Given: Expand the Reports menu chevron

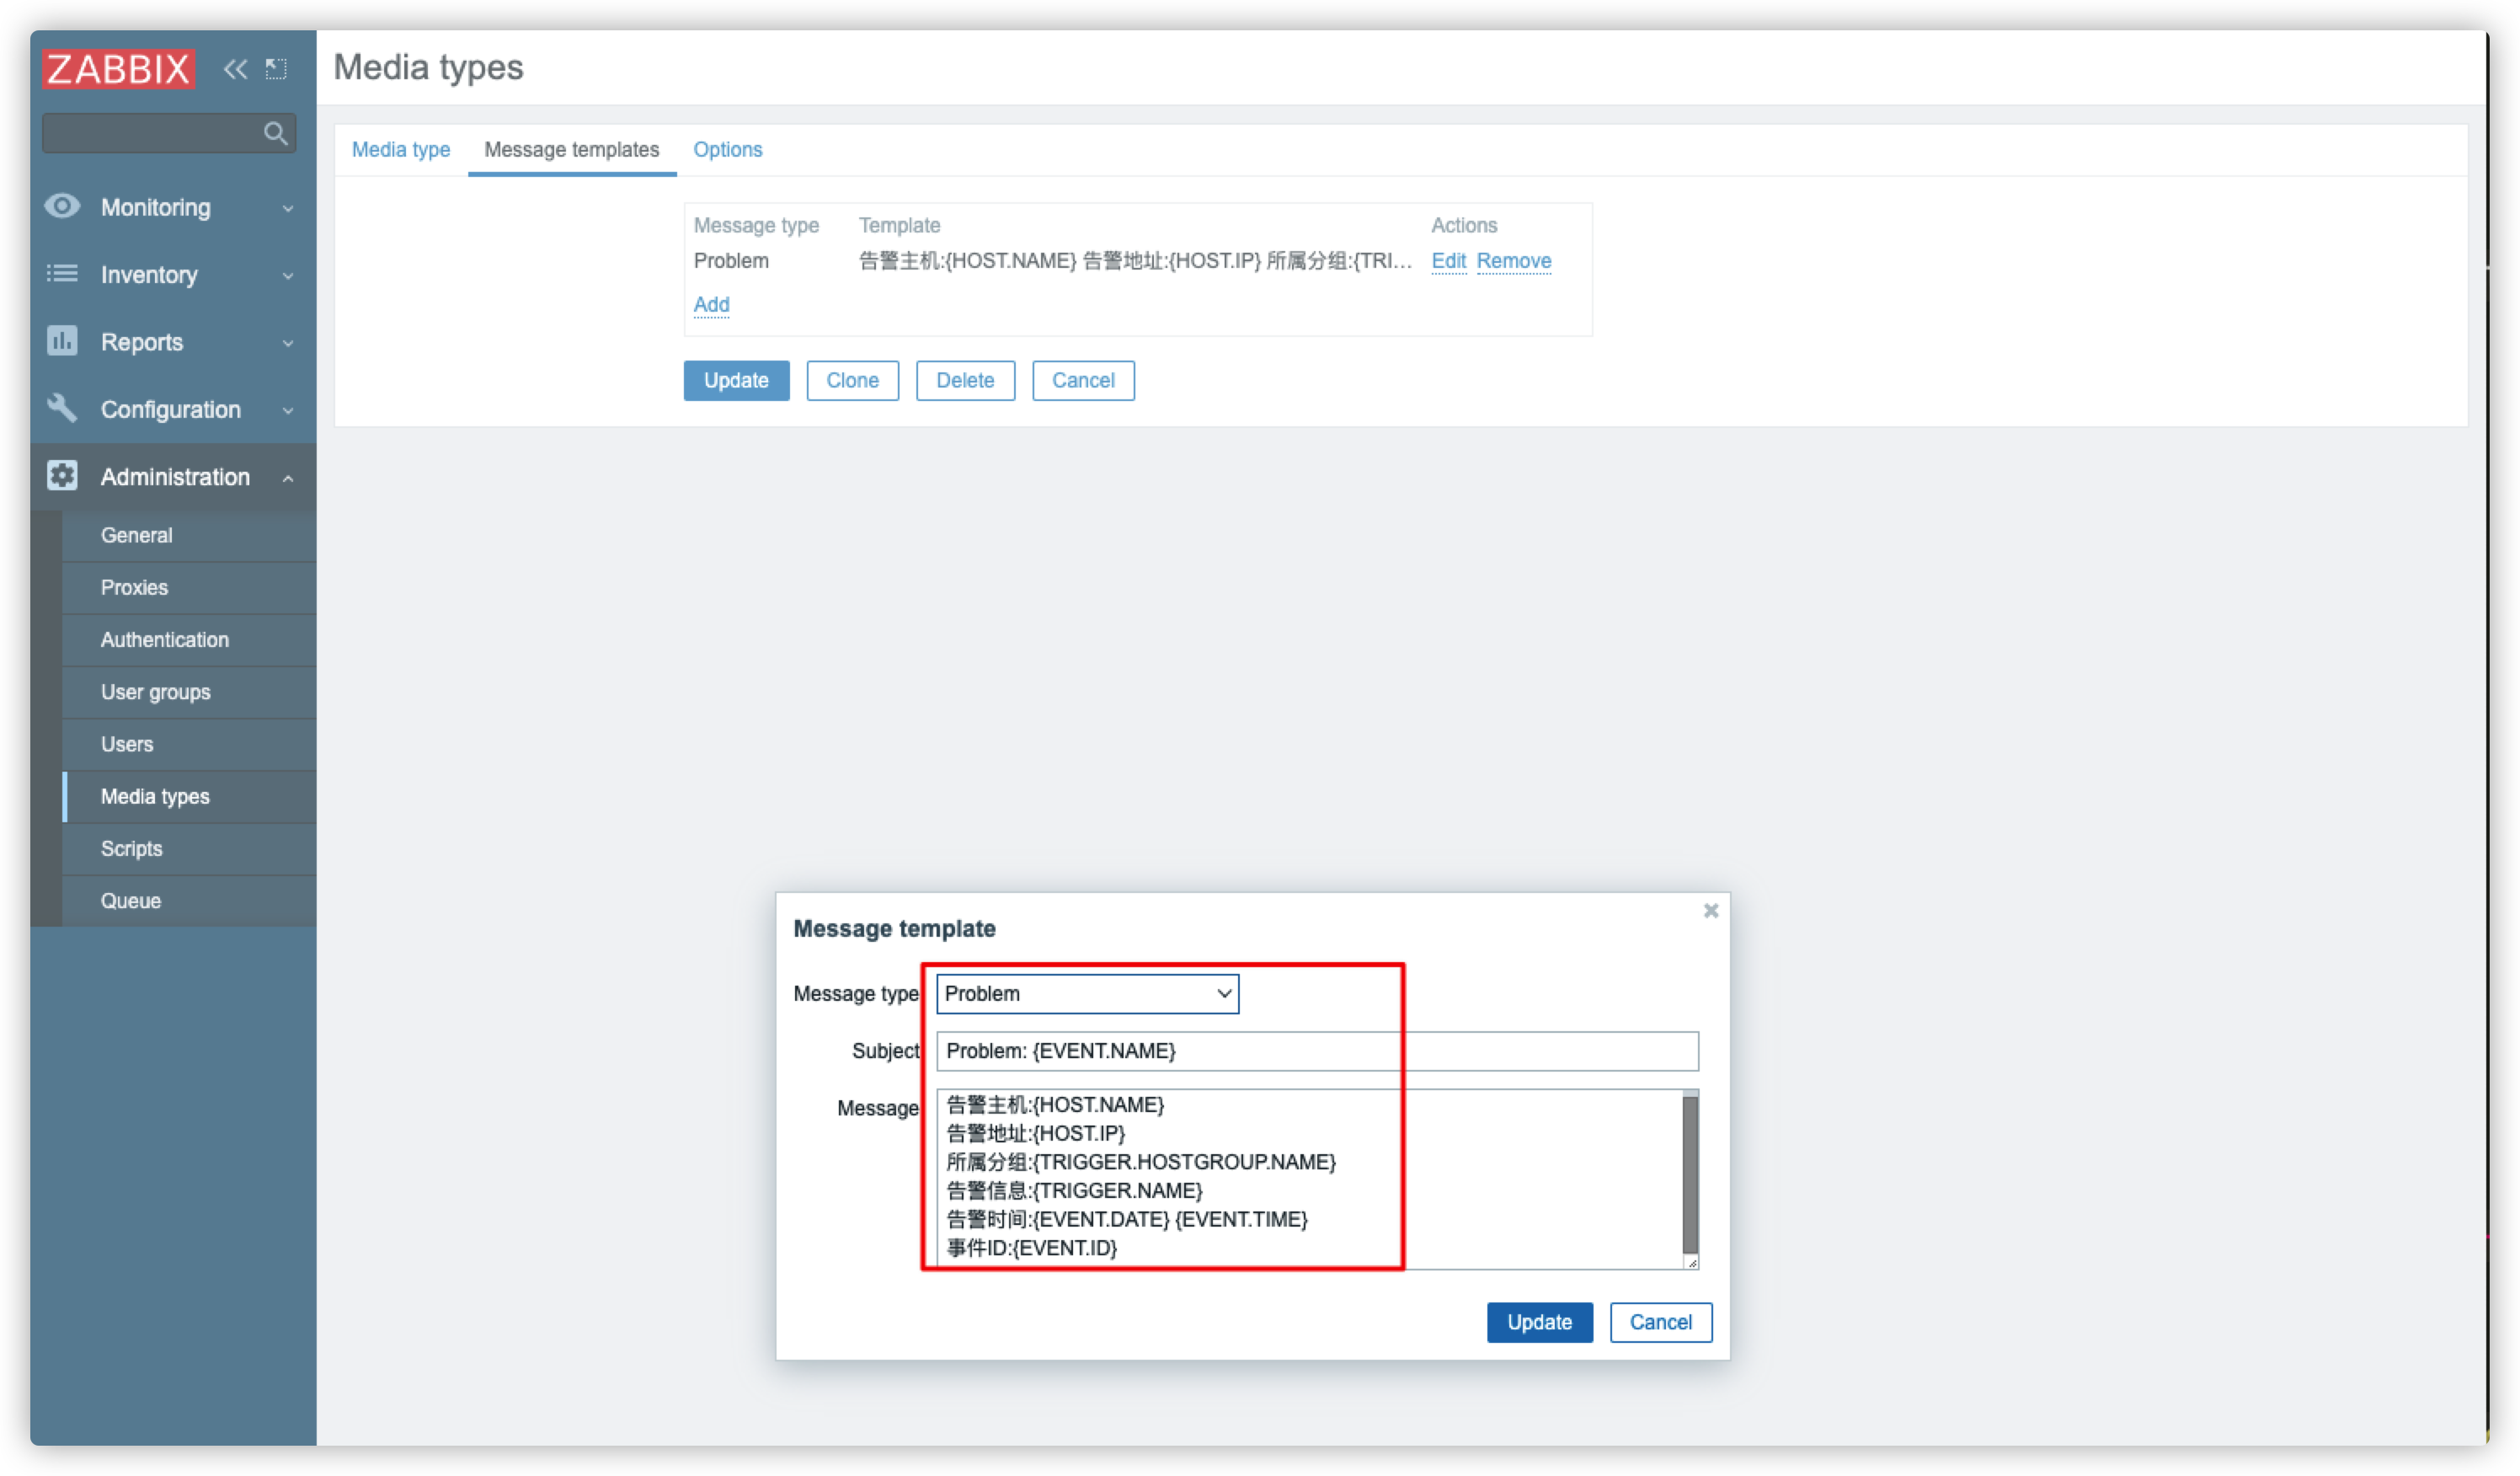Looking at the screenshot, I should [x=288, y=343].
